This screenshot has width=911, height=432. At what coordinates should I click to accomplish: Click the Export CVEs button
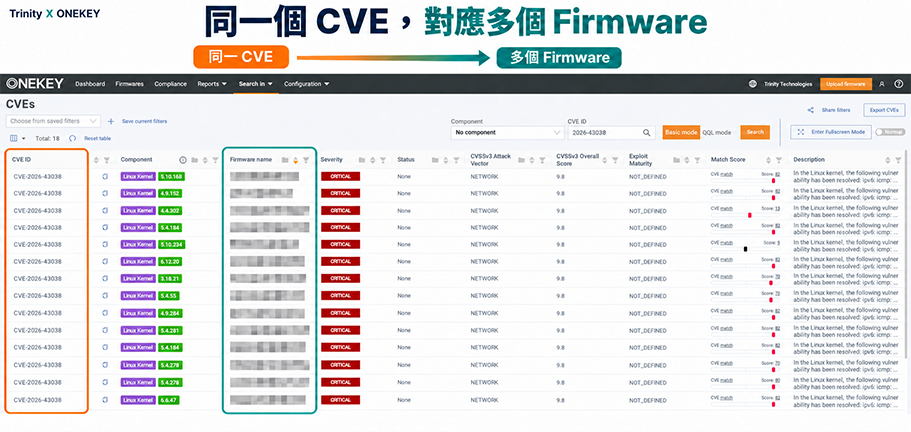click(x=884, y=110)
